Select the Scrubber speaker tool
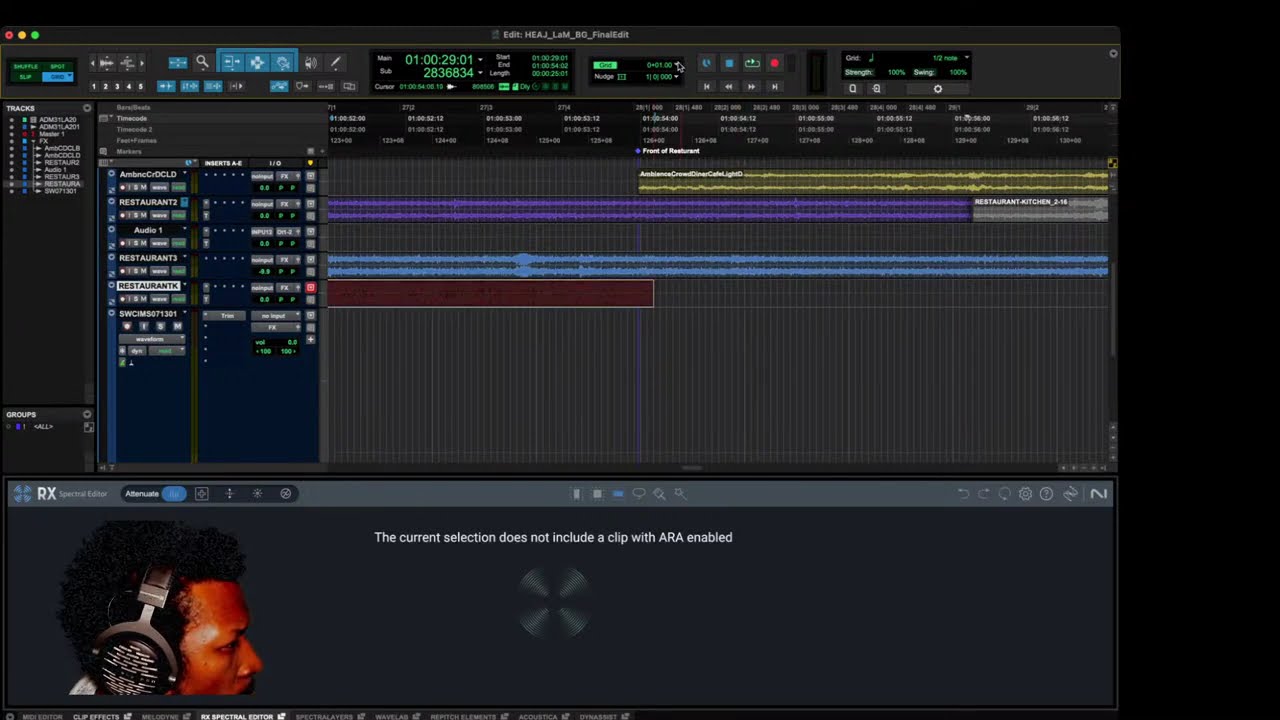 pyautogui.click(x=311, y=62)
